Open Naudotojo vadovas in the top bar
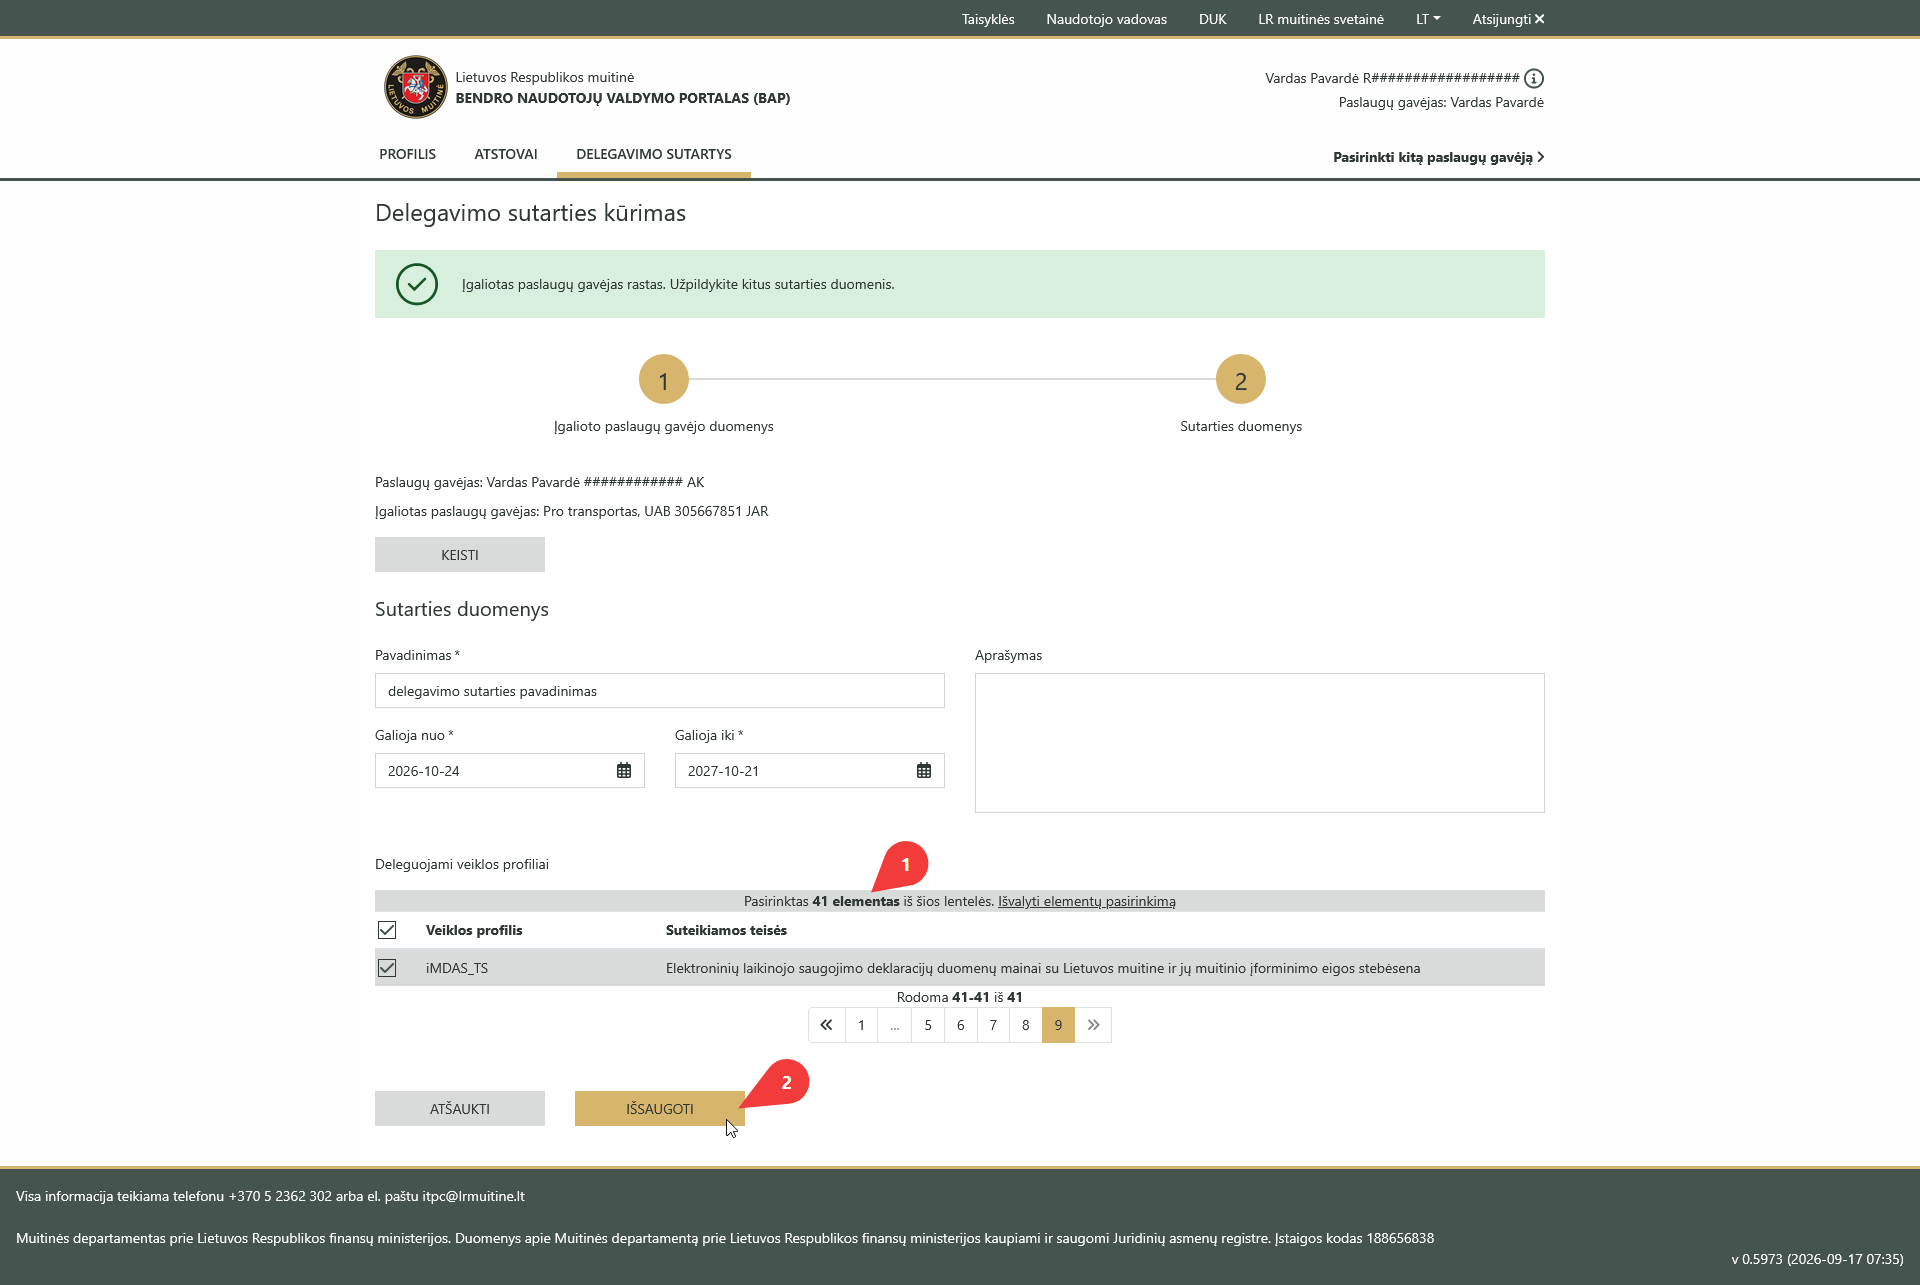 (1106, 19)
